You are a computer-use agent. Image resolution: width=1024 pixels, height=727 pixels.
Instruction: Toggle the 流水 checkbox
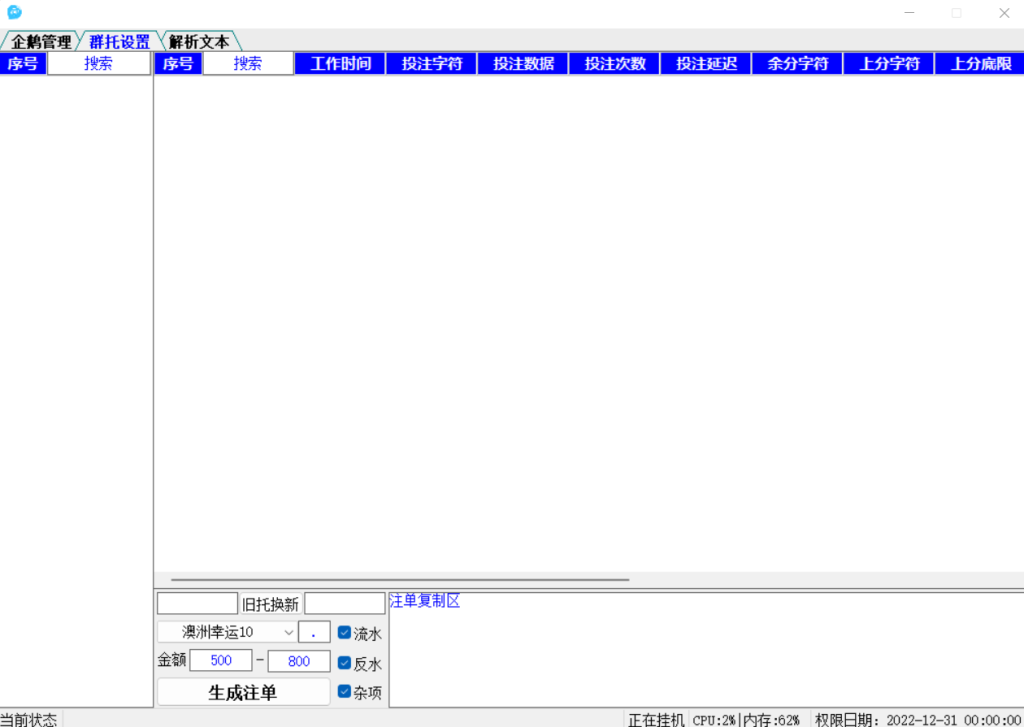click(344, 633)
